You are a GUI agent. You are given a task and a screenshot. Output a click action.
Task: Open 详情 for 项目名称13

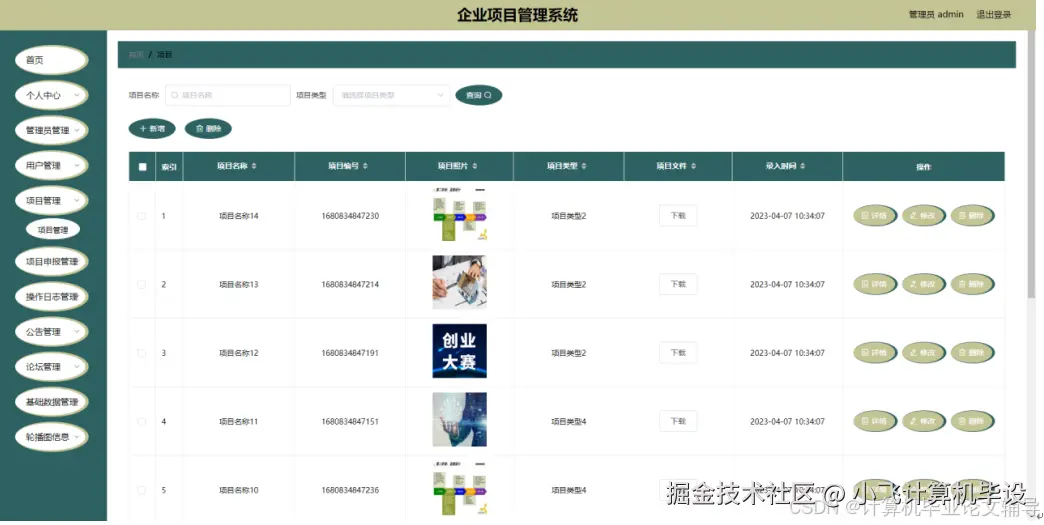[x=875, y=284]
